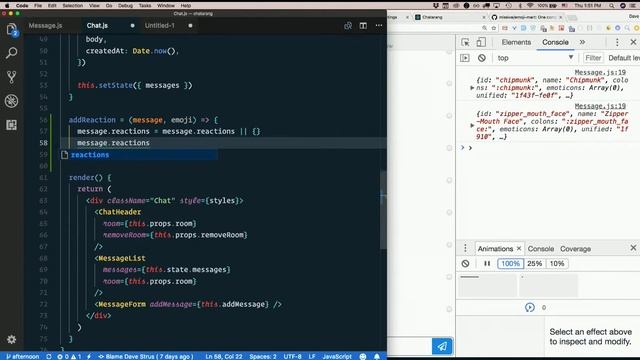640x360 pixels.
Task: Select the reactions autocomplete suggestion
Action: [139, 155]
